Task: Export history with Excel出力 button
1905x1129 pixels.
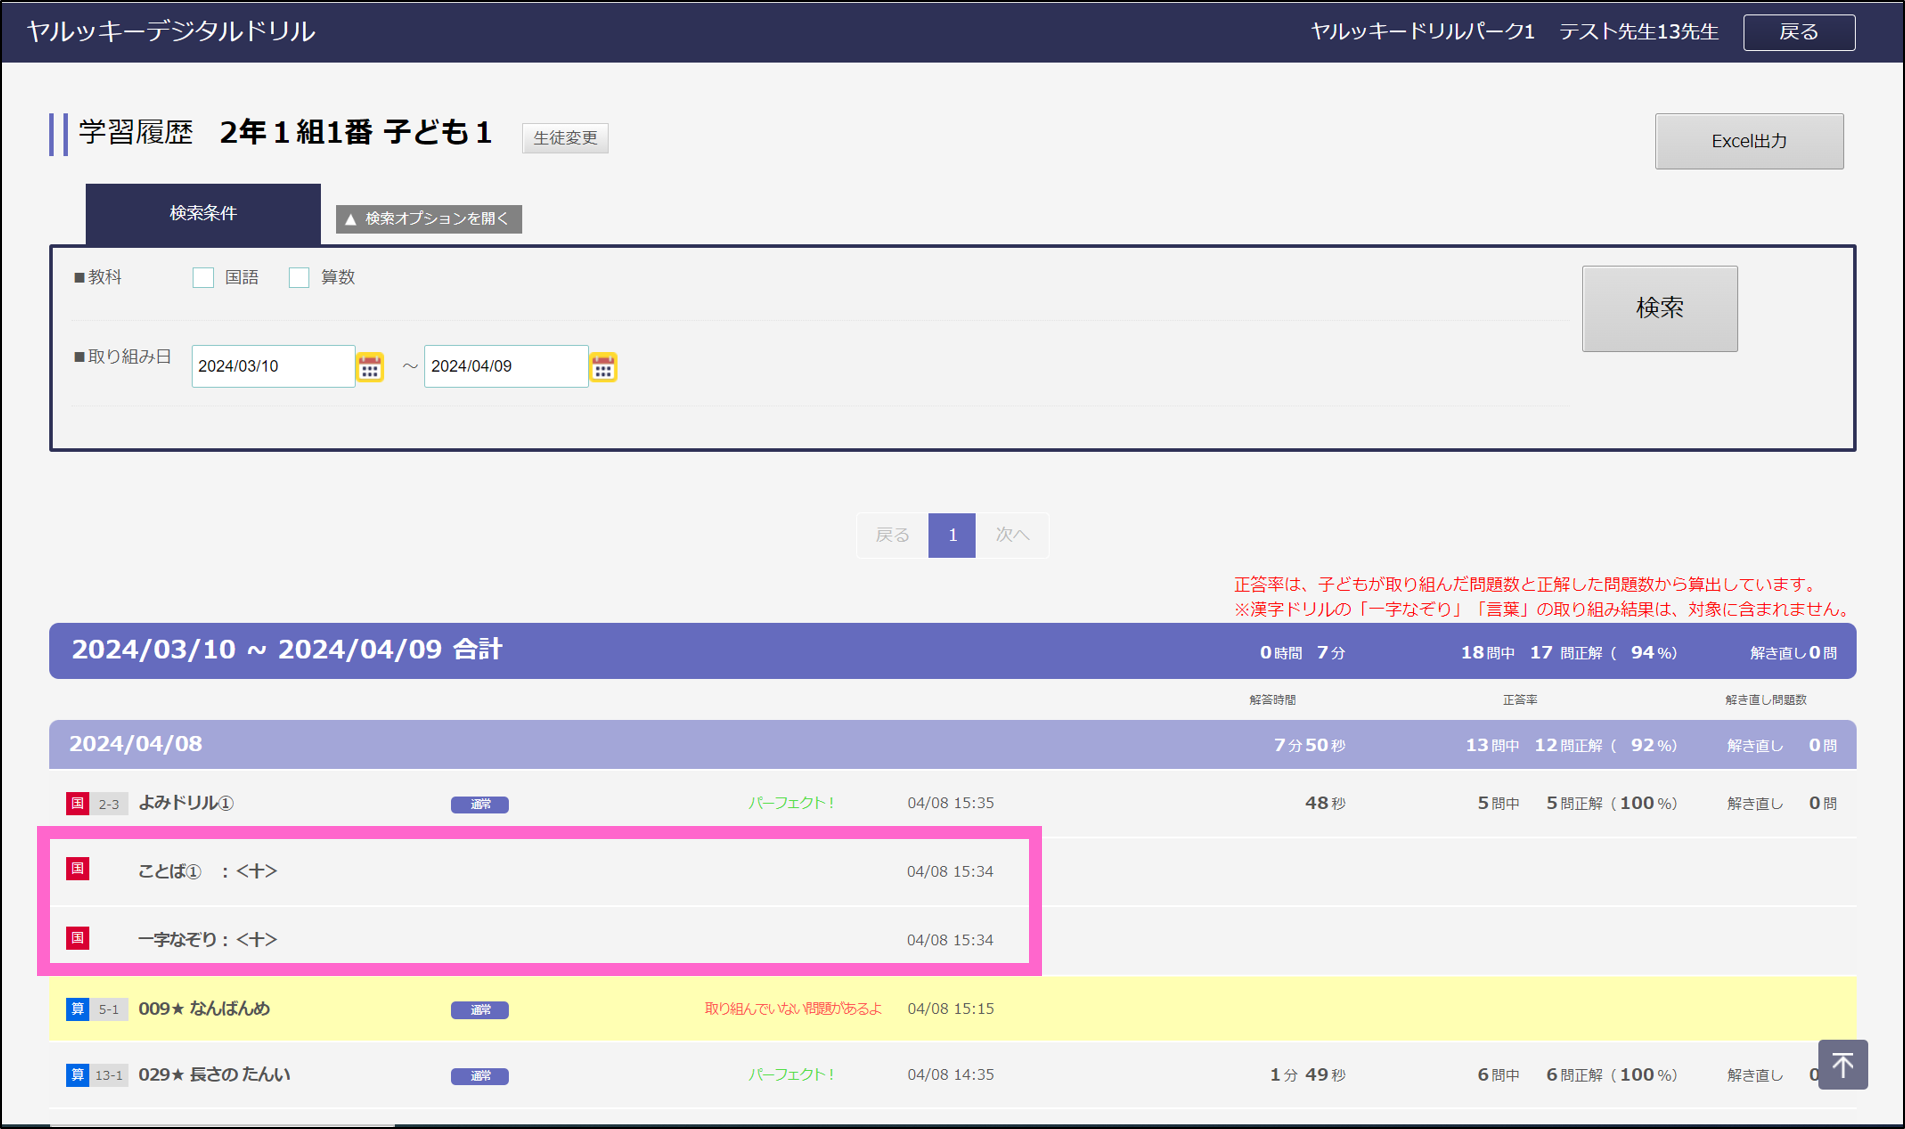Action: 1748,141
